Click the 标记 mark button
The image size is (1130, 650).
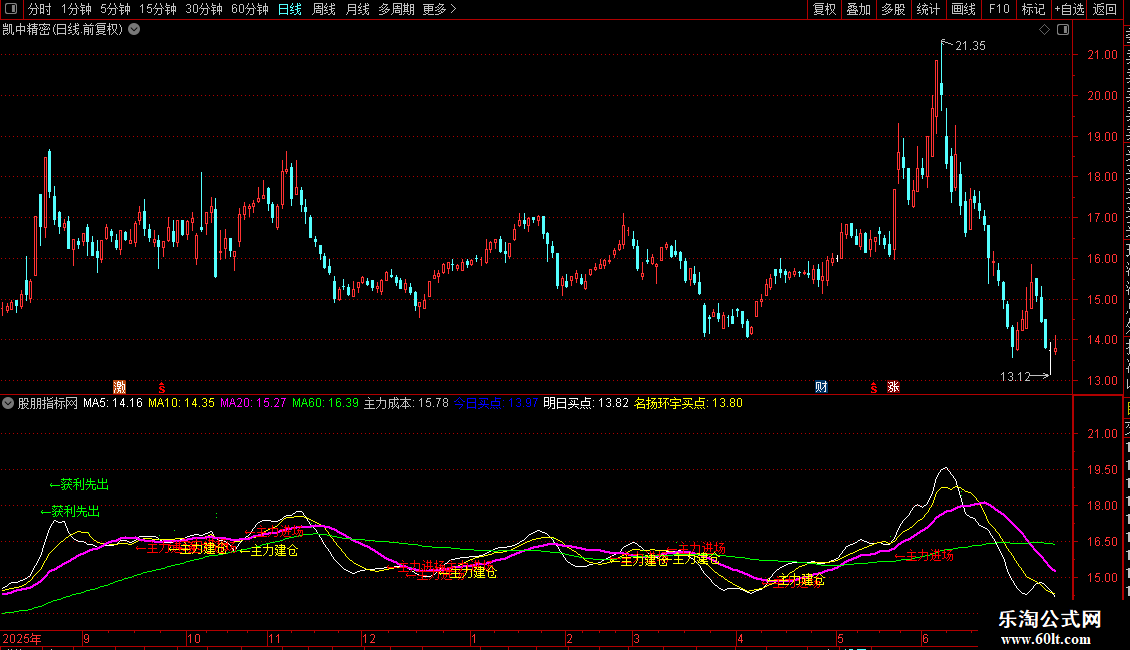pos(1033,9)
